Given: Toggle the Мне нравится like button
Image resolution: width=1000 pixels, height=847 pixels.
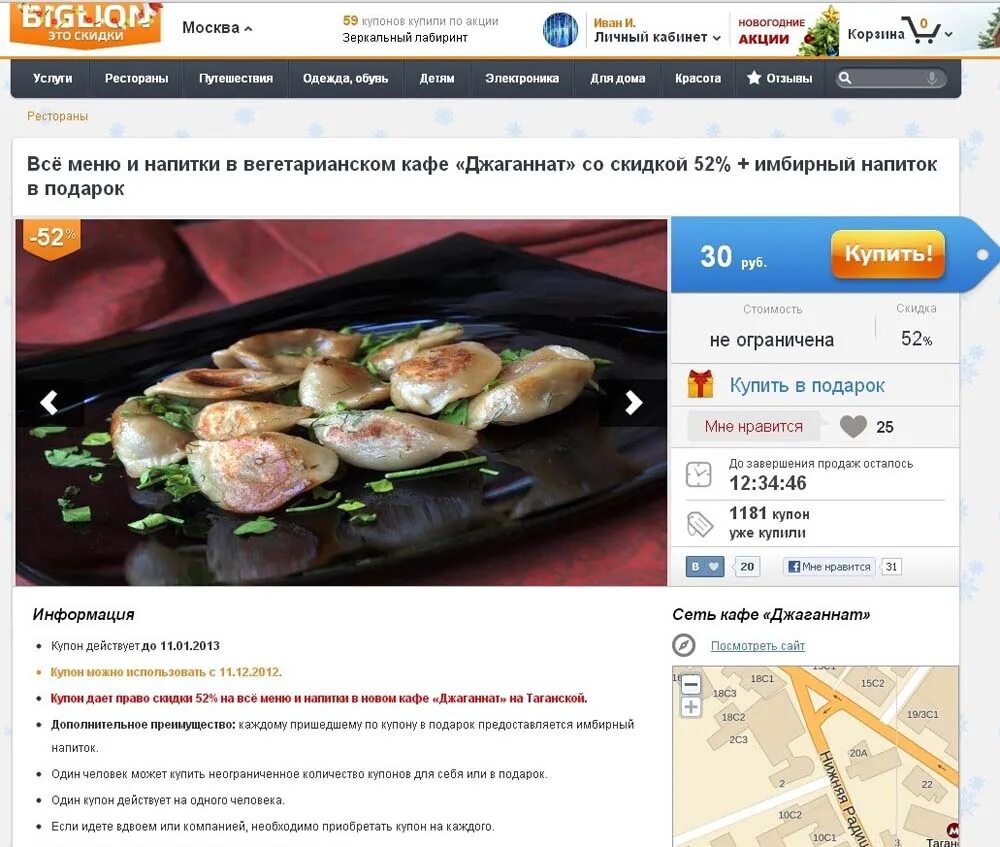Looking at the screenshot, I should tap(753, 427).
